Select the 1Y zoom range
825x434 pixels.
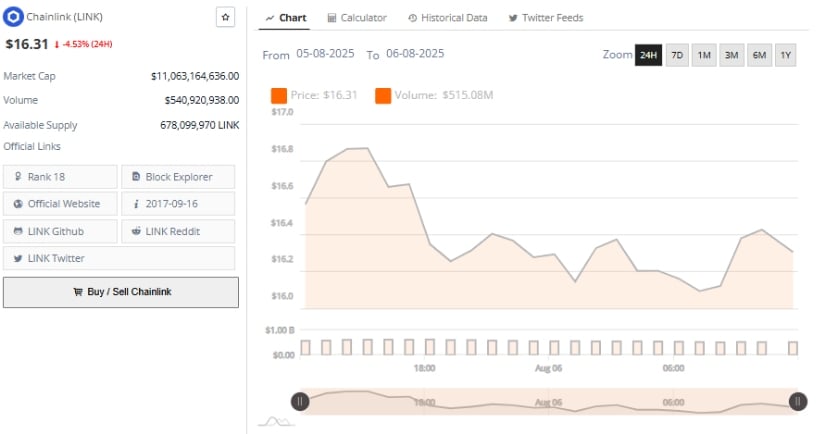pyautogui.click(x=786, y=55)
